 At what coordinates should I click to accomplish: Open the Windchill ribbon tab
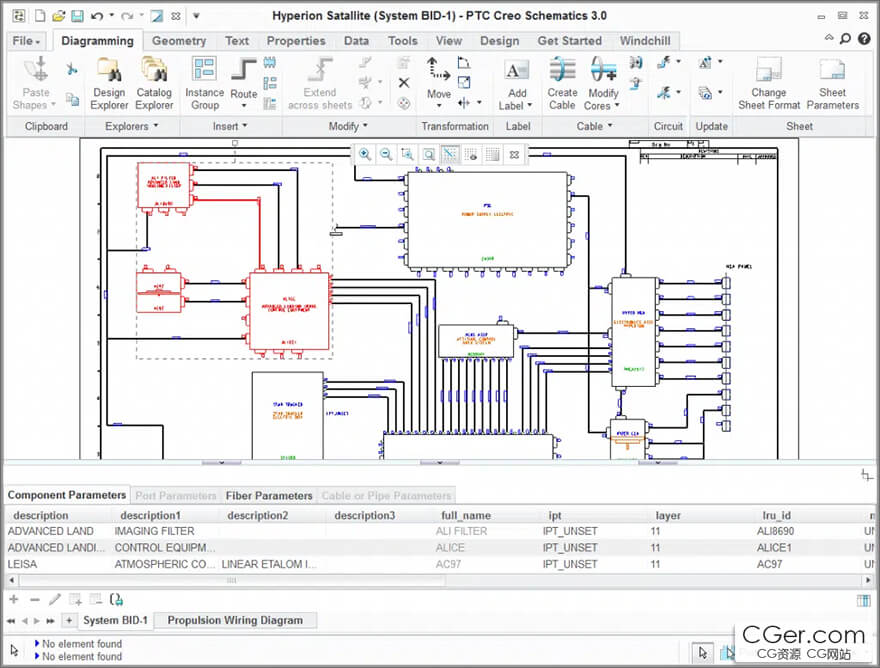[645, 41]
